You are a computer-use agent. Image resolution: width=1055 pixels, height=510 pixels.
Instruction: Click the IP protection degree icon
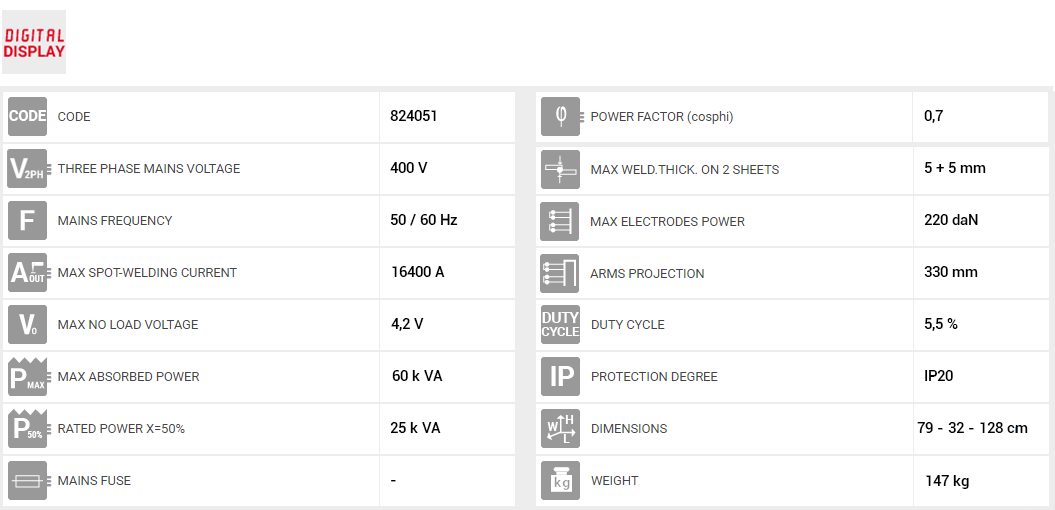(x=560, y=376)
